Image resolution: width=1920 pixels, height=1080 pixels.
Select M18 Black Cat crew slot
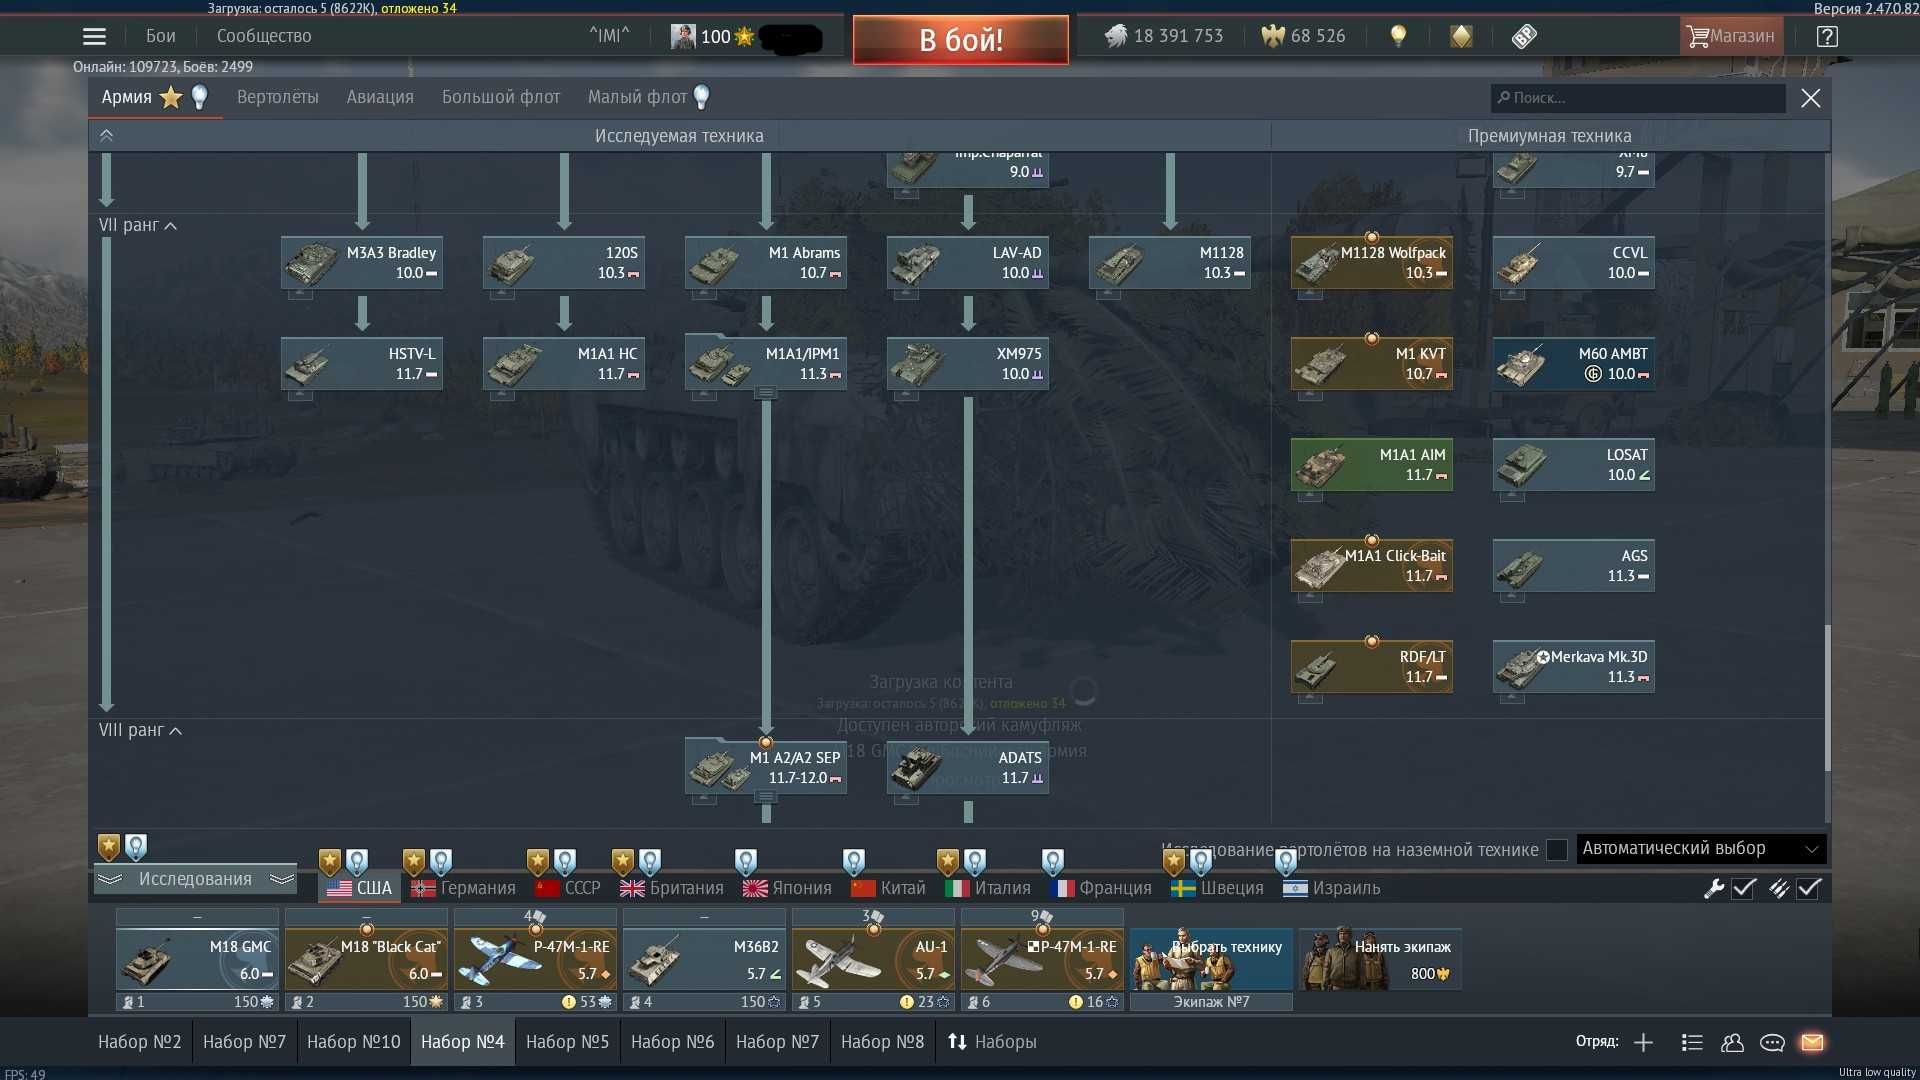pyautogui.click(x=366, y=961)
